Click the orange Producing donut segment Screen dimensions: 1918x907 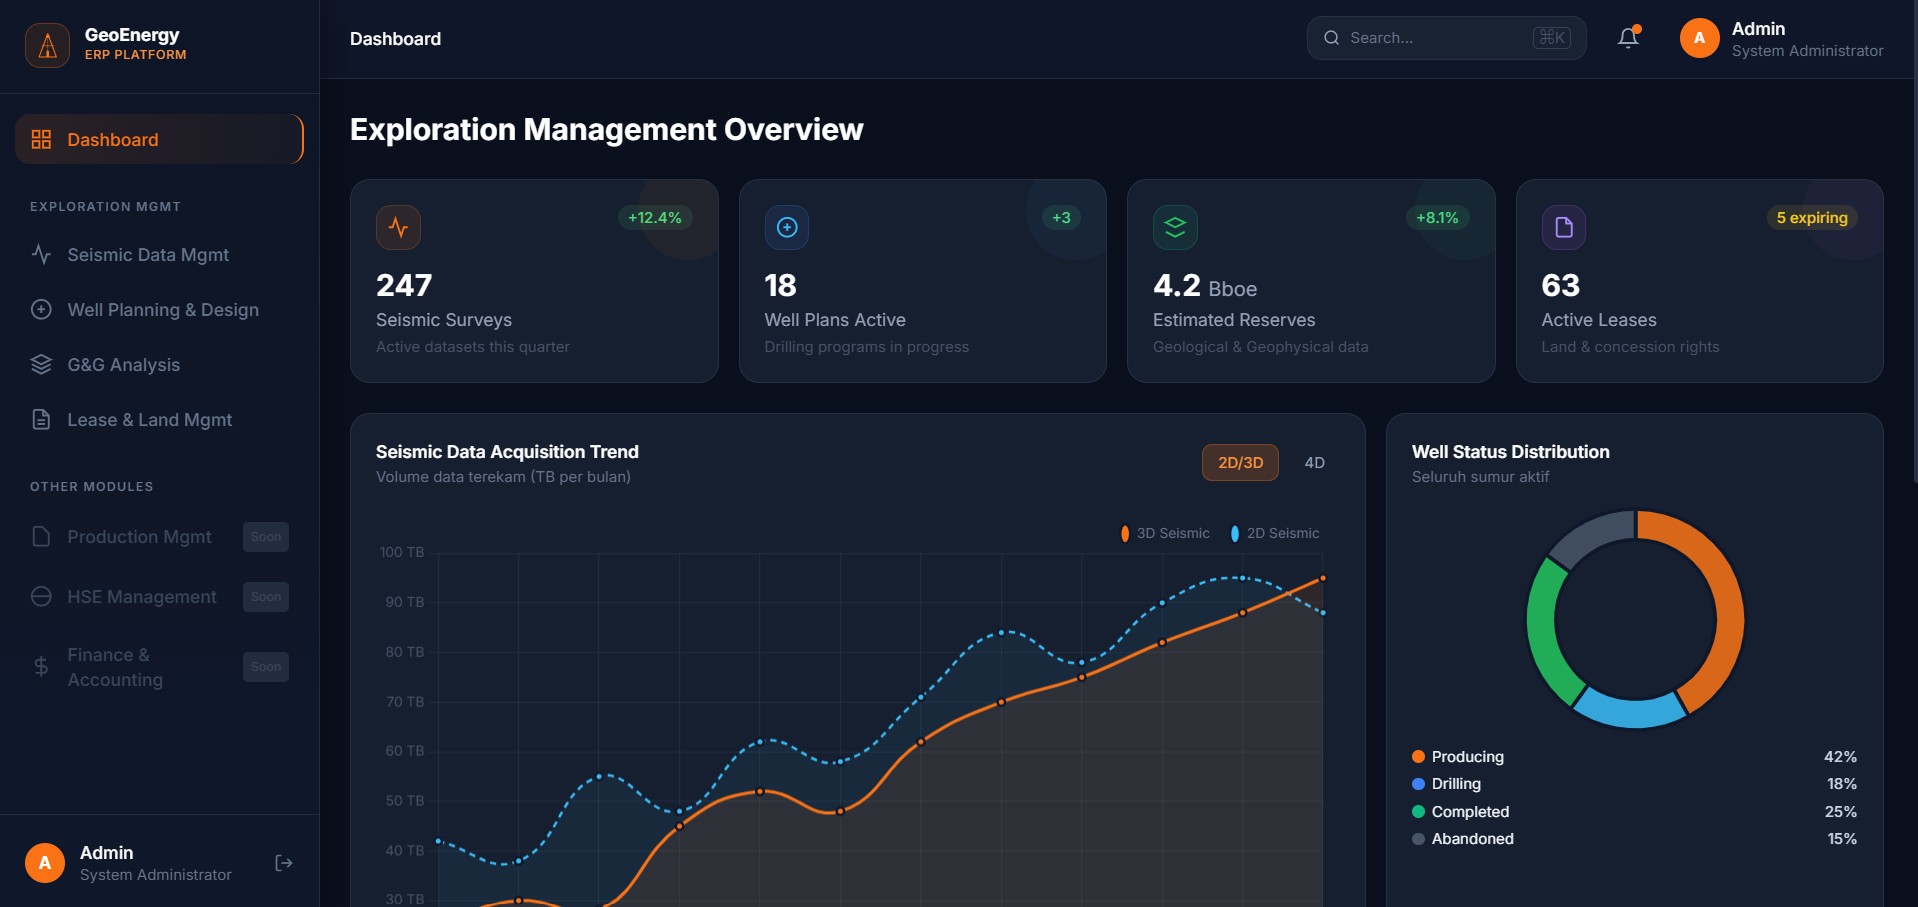tap(1728, 600)
